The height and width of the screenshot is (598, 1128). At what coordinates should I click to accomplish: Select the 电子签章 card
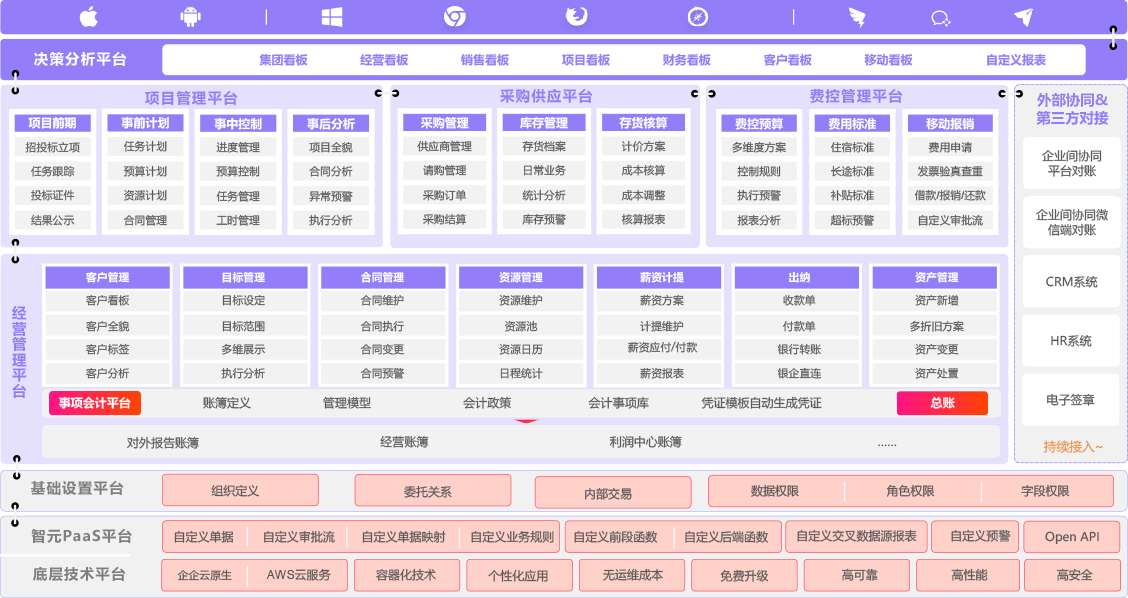(1071, 400)
